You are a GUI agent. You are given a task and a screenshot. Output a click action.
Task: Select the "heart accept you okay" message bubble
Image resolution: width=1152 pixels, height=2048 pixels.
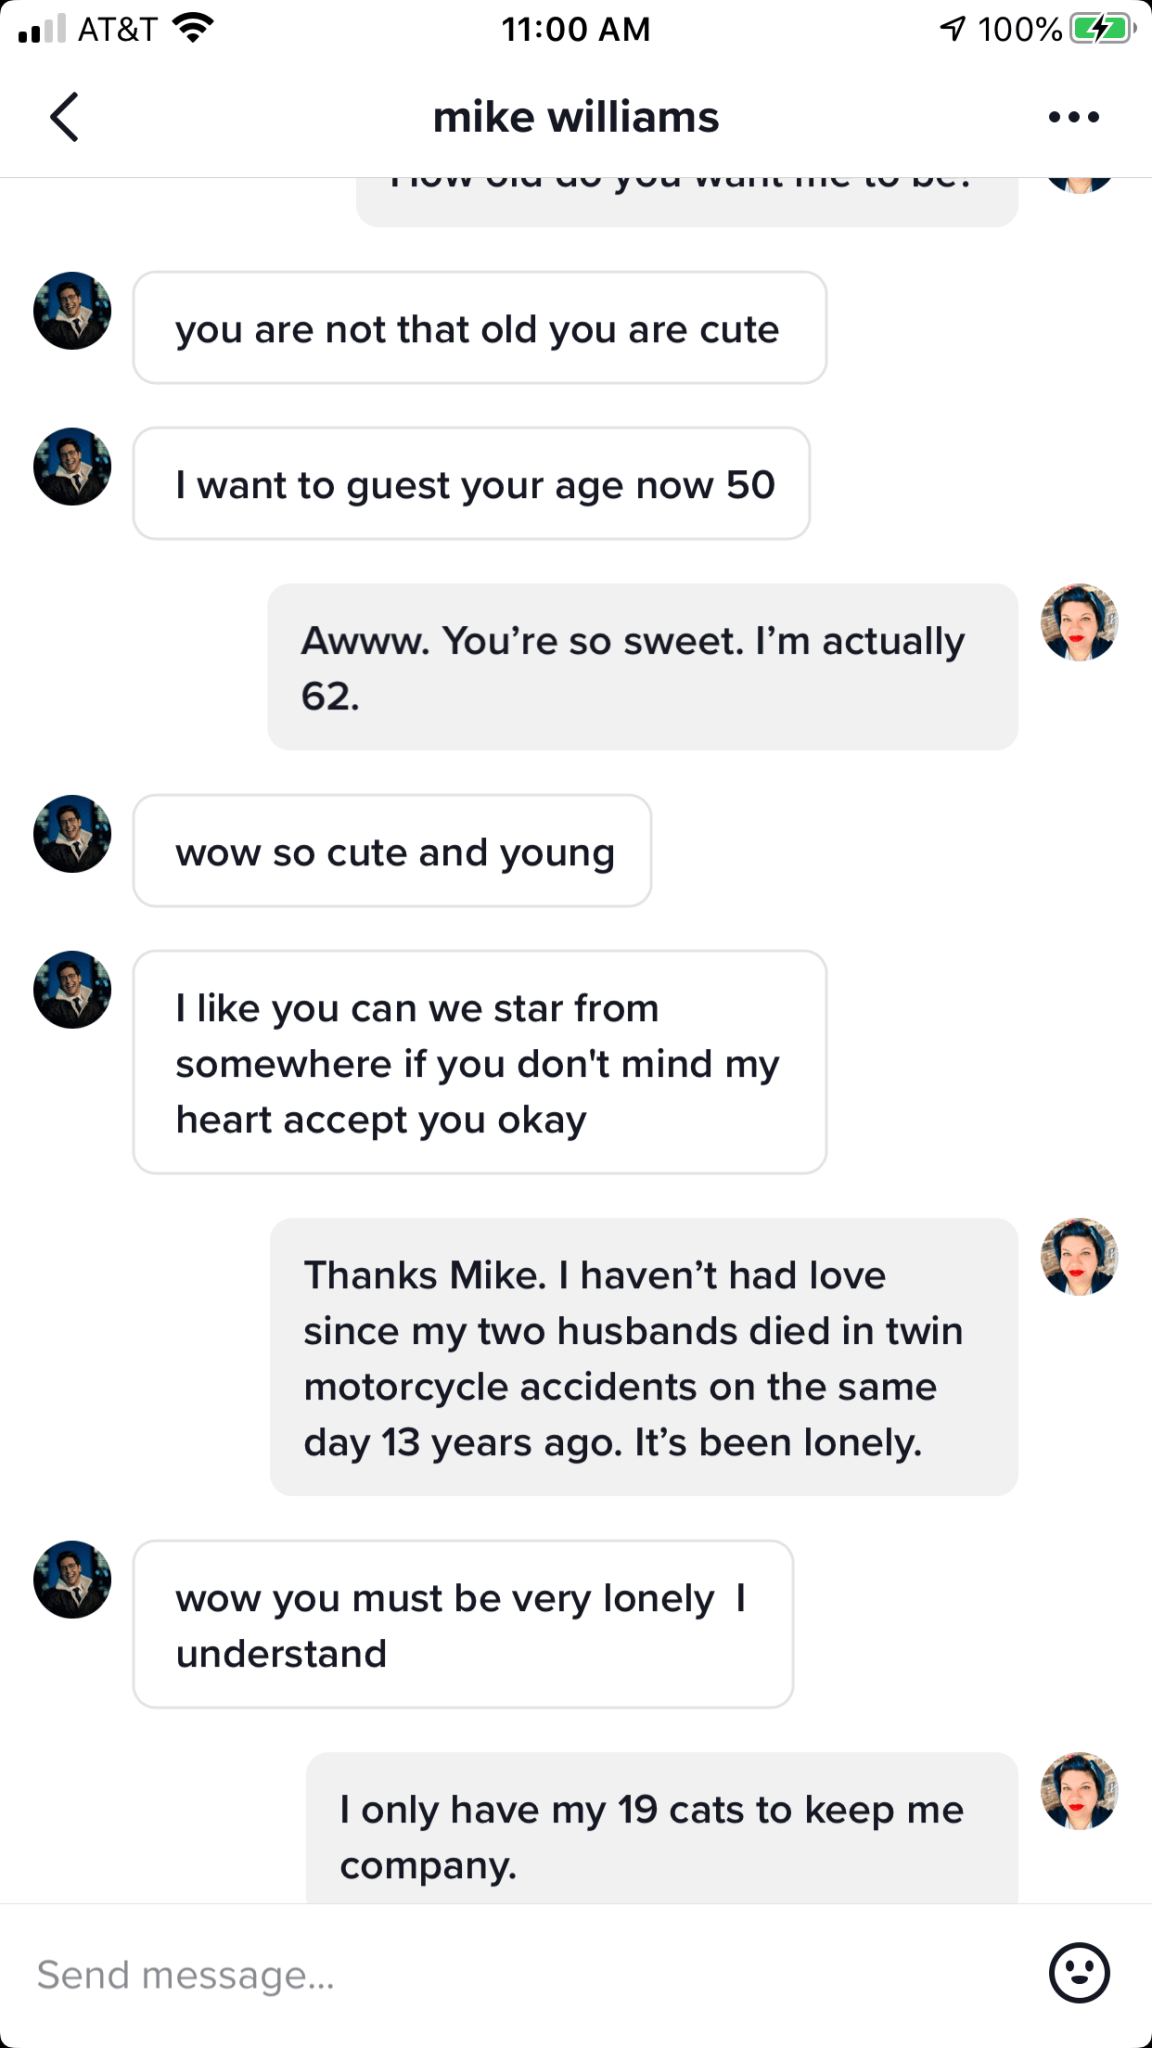(x=479, y=1062)
